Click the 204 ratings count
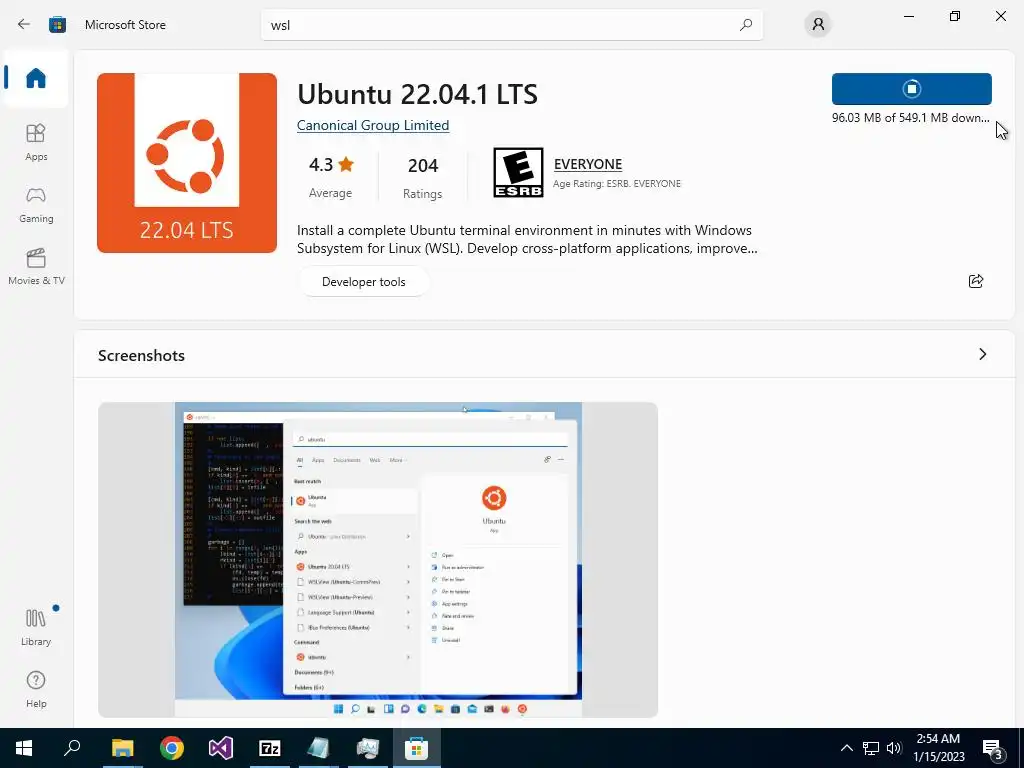1024x768 pixels. (423, 166)
